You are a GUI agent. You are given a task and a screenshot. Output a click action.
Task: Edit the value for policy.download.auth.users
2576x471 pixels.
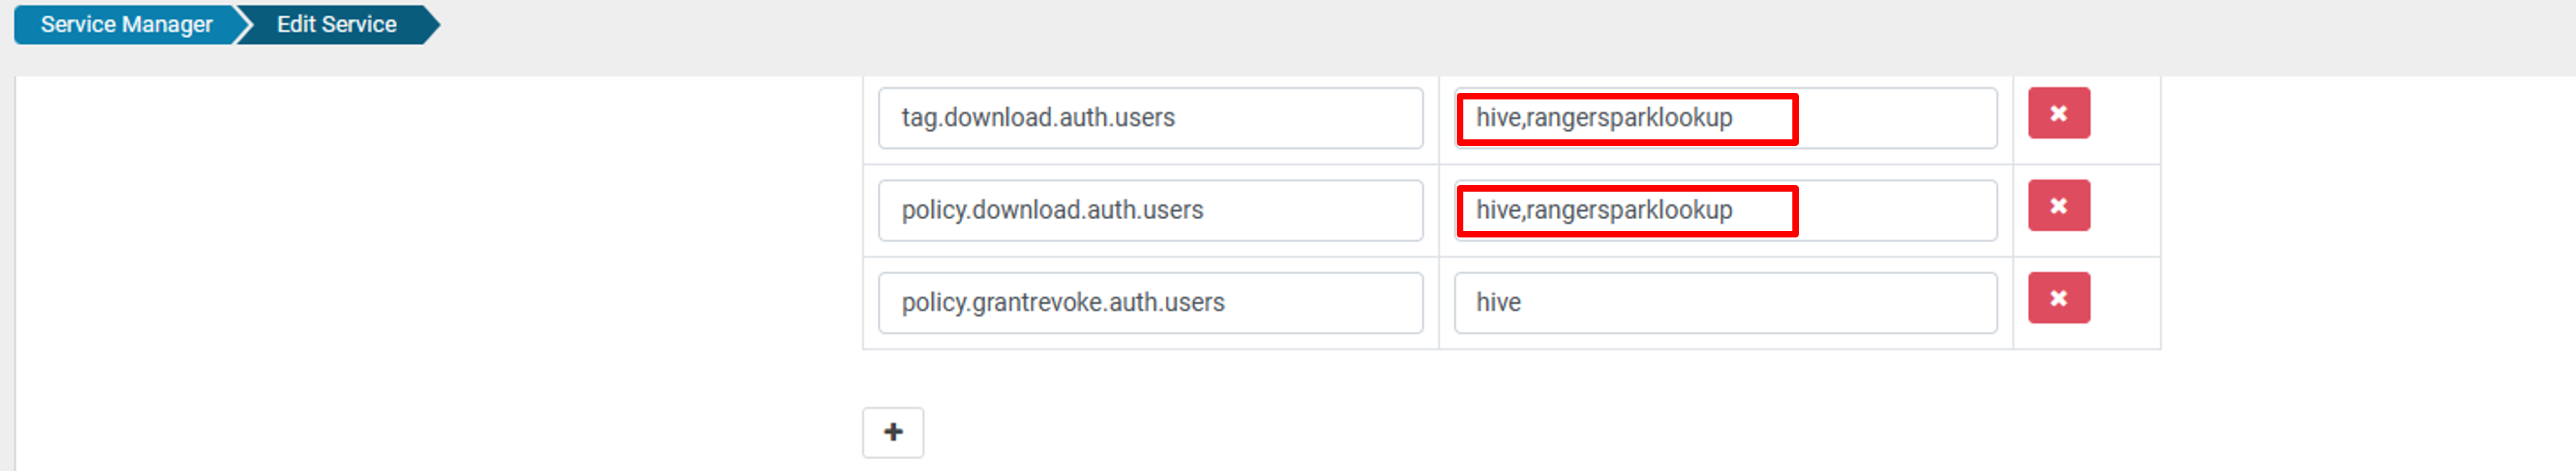pos(1725,210)
